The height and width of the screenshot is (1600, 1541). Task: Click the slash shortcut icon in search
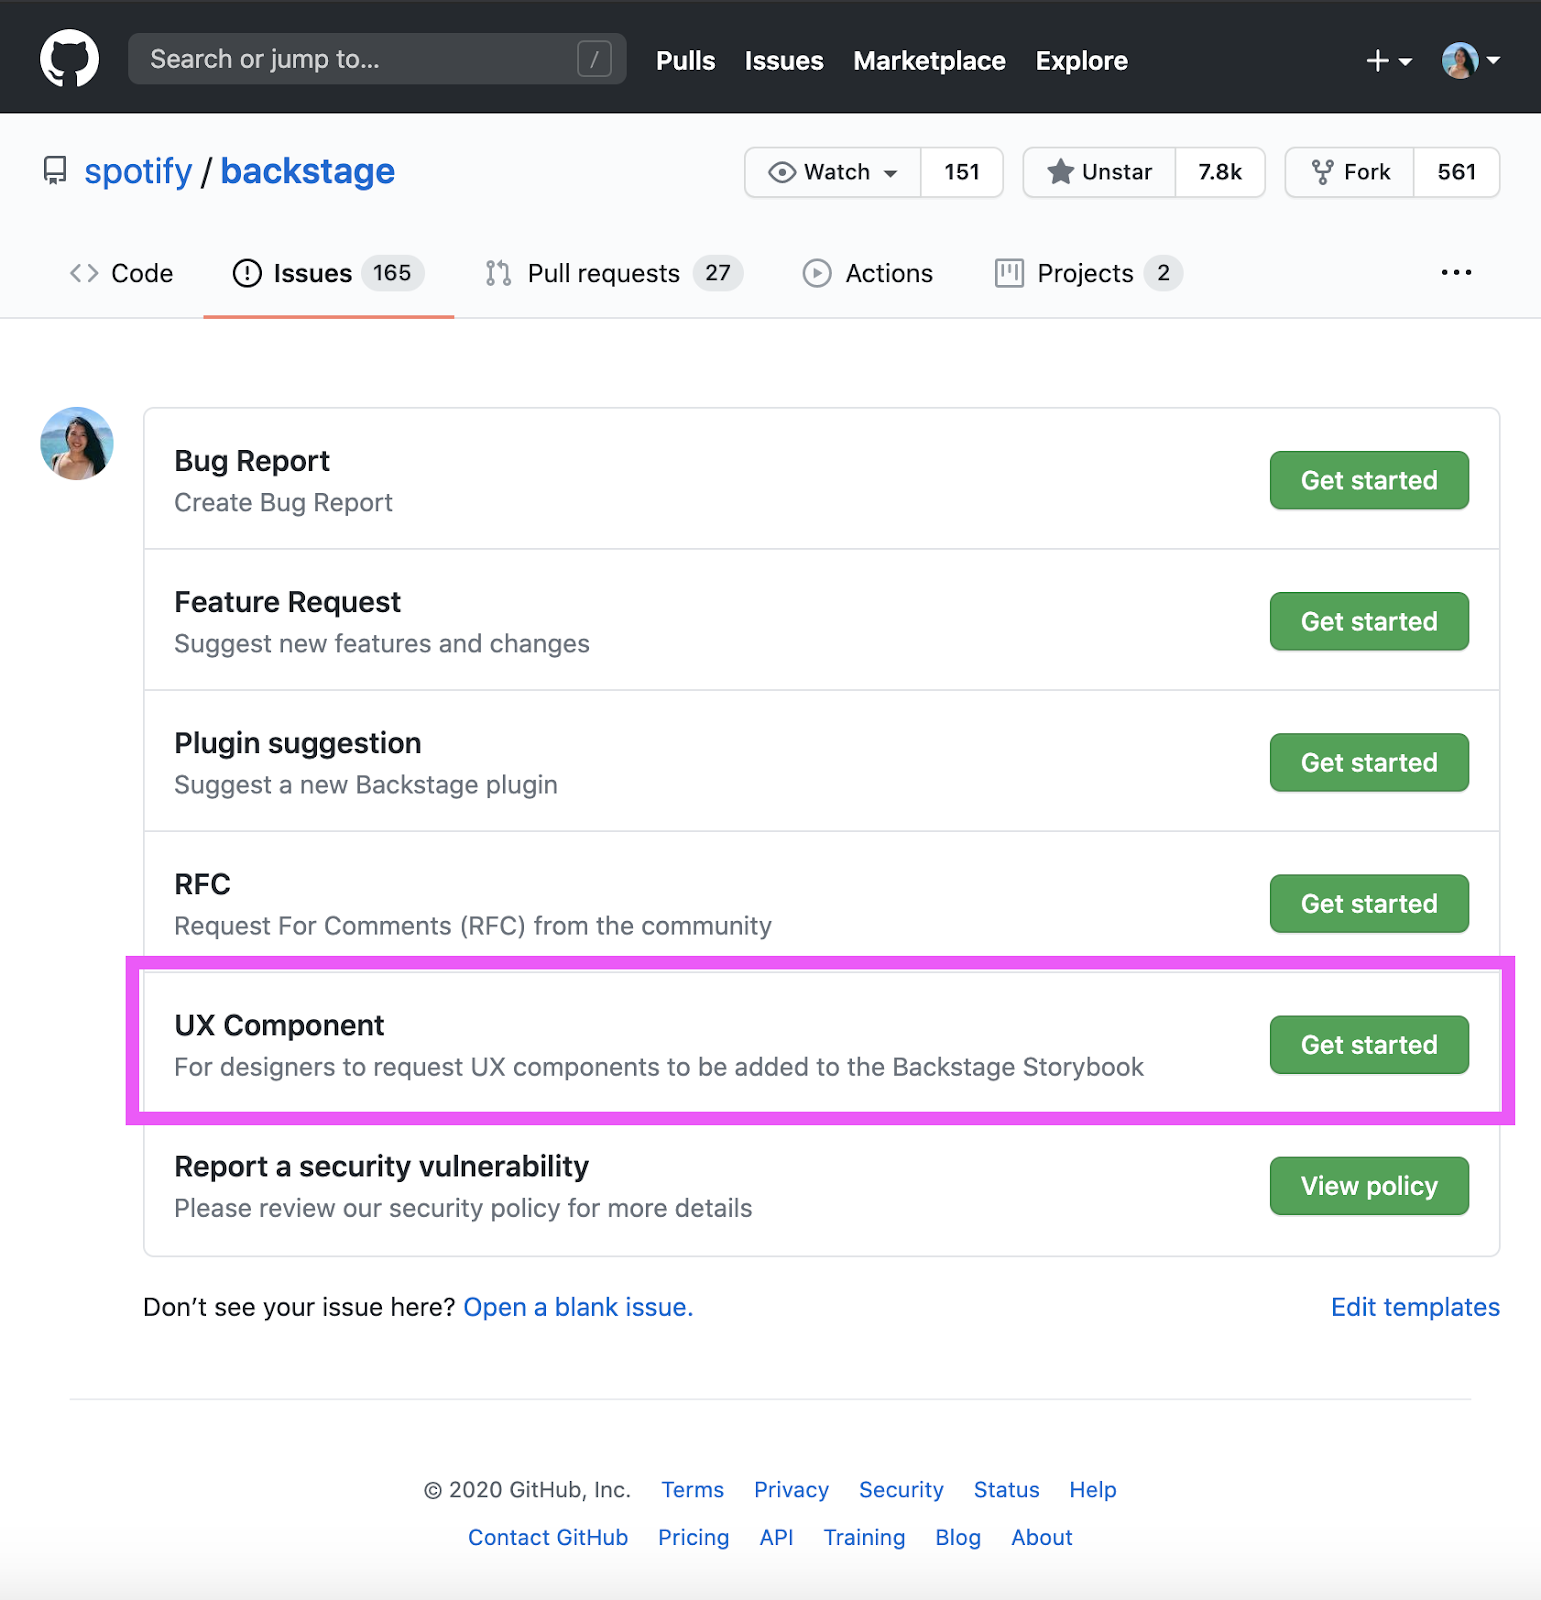click(x=594, y=59)
